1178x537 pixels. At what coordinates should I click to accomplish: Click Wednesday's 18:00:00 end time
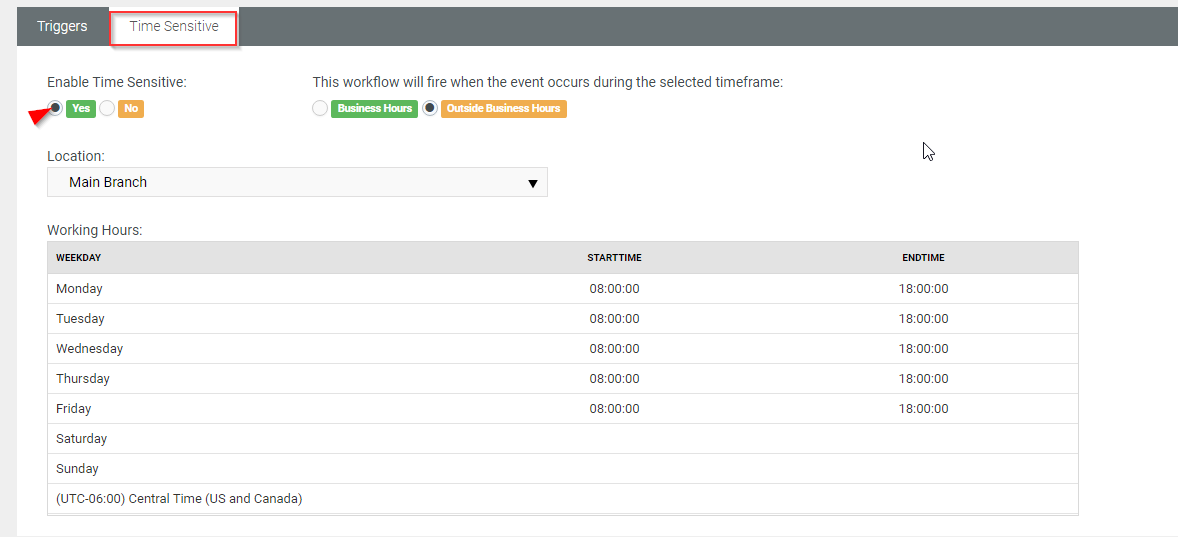pyautogui.click(x=923, y=348)
